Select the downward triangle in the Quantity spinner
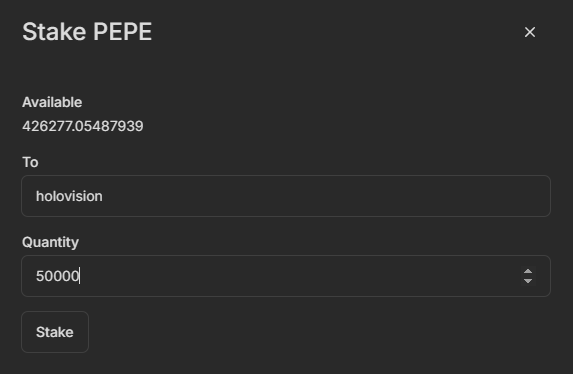This screenshot has width=573, height=374. 528,280
